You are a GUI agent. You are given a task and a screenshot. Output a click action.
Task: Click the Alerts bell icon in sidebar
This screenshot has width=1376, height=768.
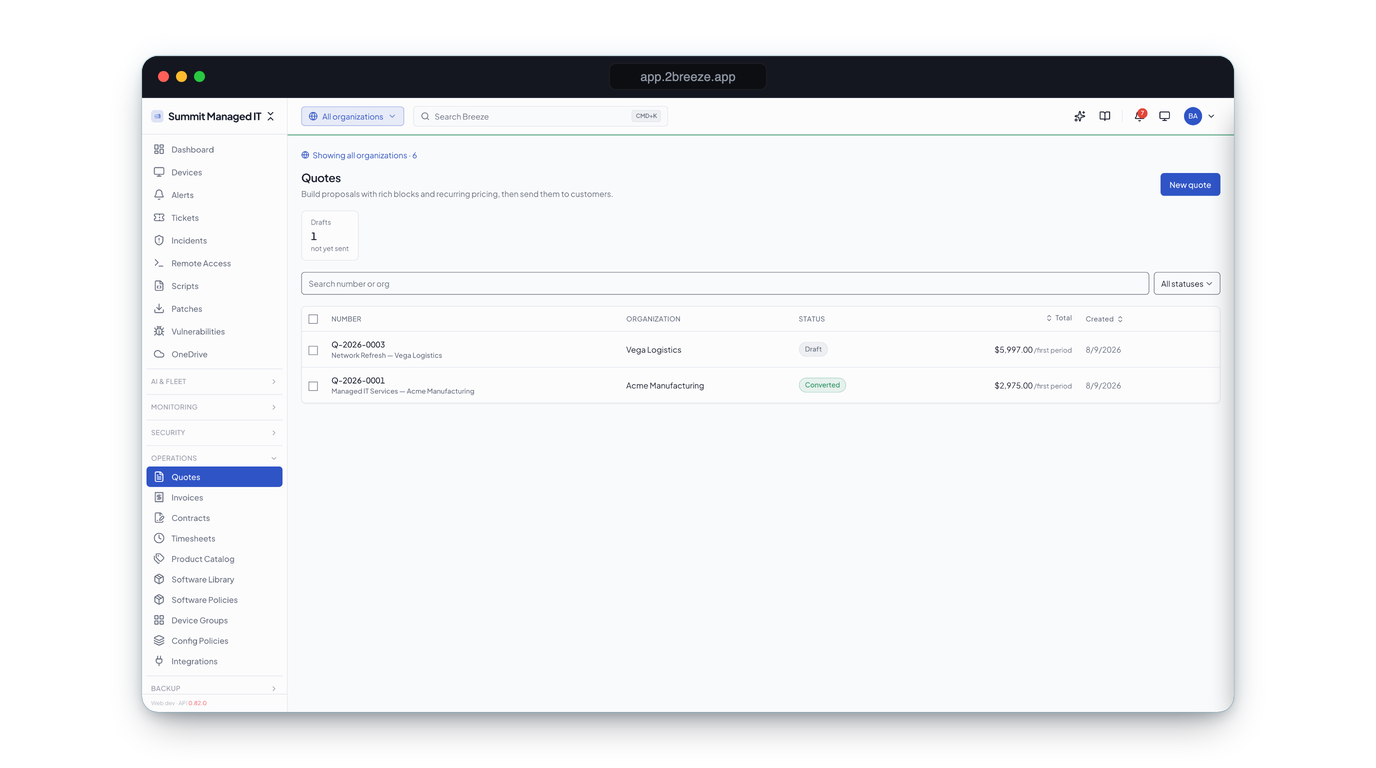[x=159, y=195]
